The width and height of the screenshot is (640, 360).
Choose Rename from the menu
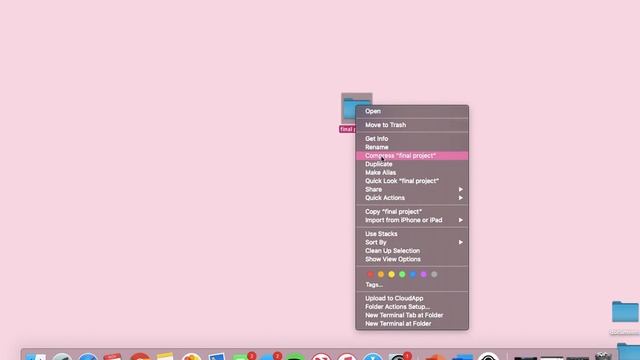(x=412, y=147)
